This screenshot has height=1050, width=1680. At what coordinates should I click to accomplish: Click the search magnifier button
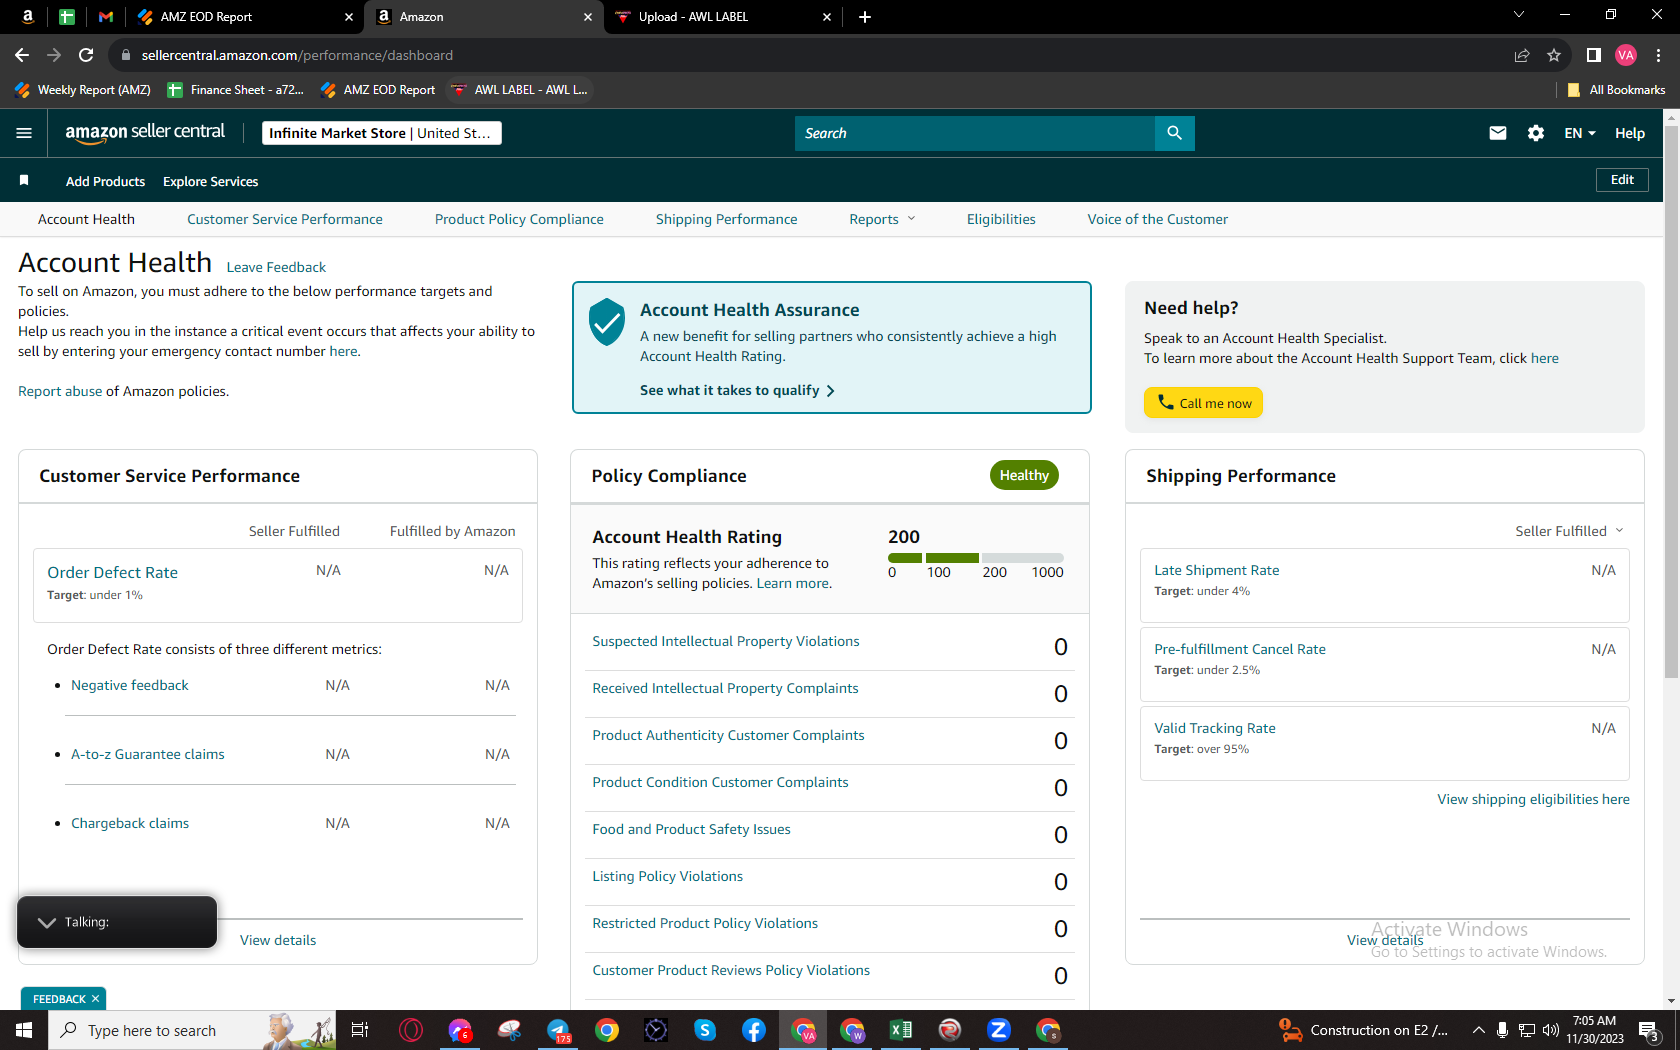click(x=1174, y=133)
